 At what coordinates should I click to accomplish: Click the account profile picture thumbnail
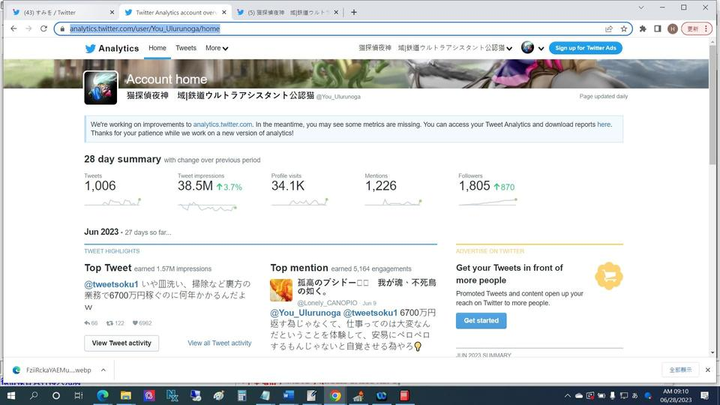(x=101, y=88)
